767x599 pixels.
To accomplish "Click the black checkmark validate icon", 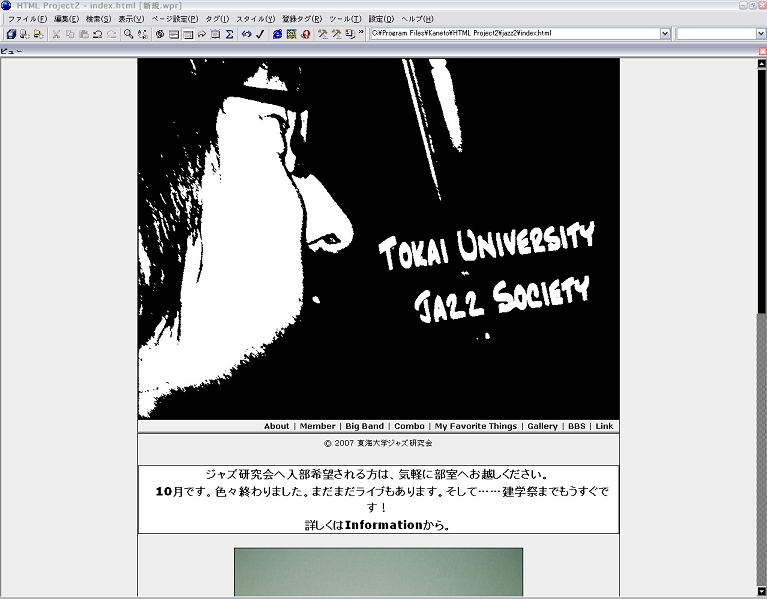I will click(x=260, y=34).
